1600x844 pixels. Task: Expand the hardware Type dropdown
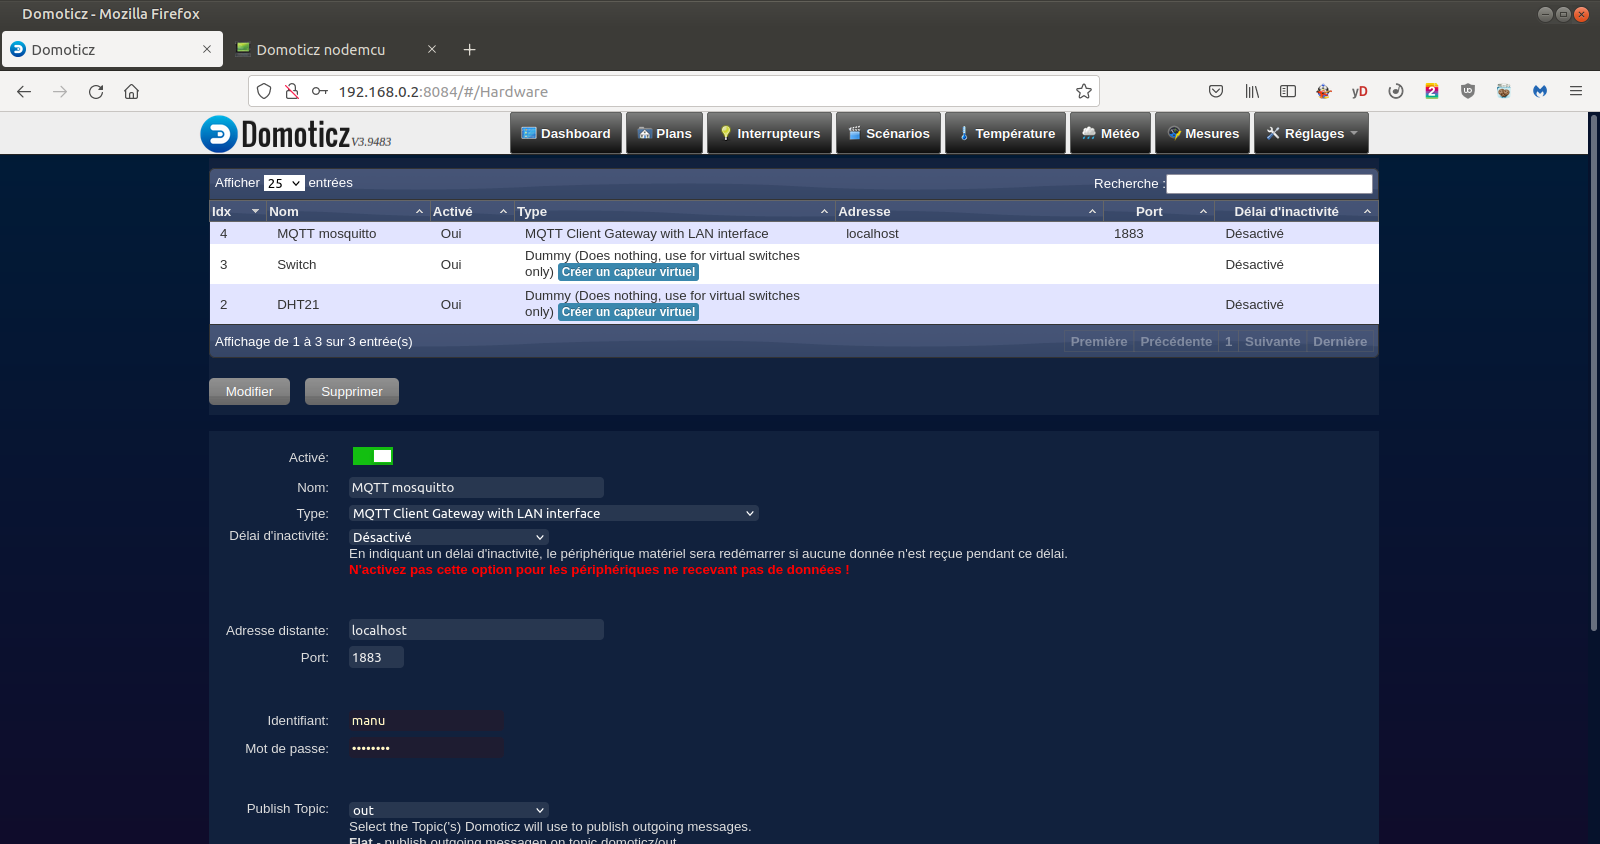click(x=553, y=513)
